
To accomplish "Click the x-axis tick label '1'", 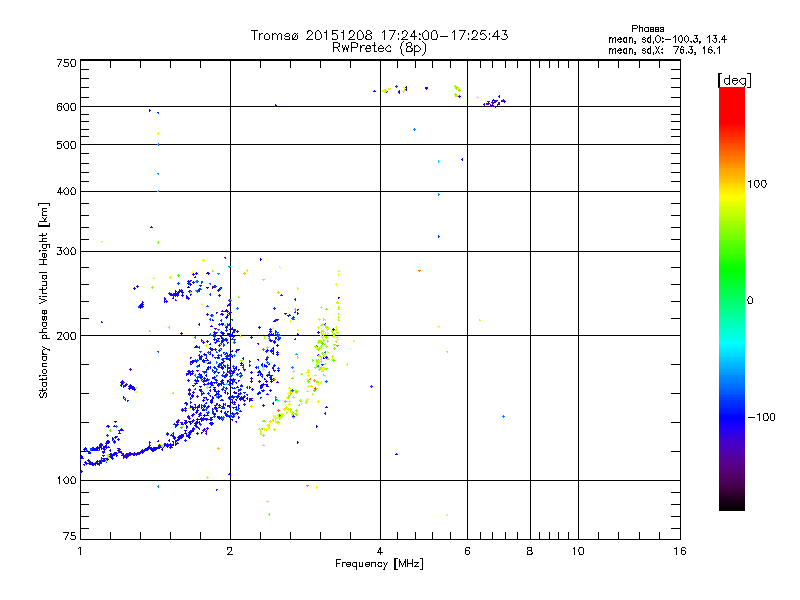I will (80, 551).
